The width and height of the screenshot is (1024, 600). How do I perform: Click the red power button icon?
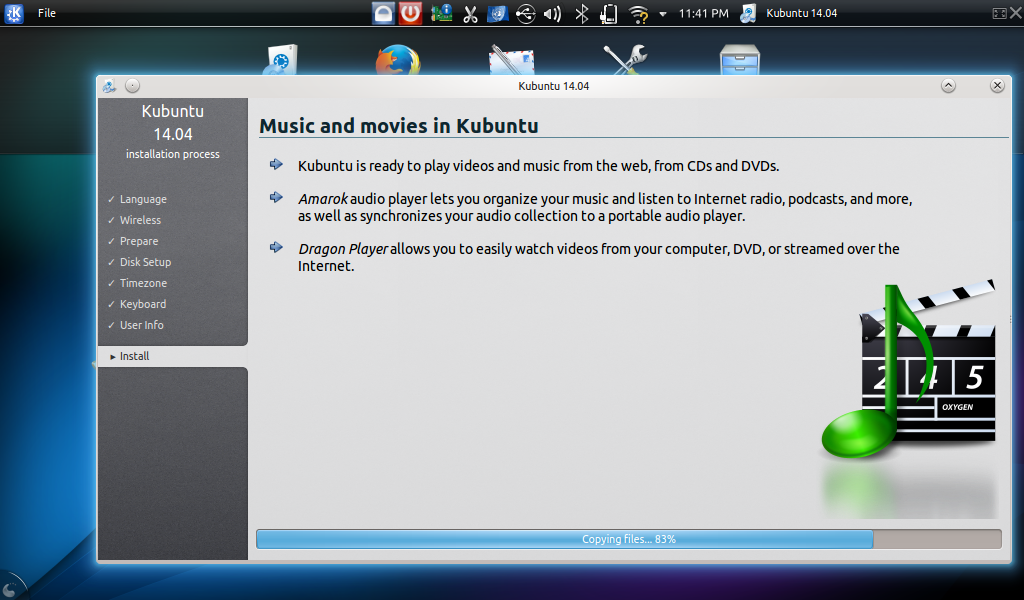411,13
